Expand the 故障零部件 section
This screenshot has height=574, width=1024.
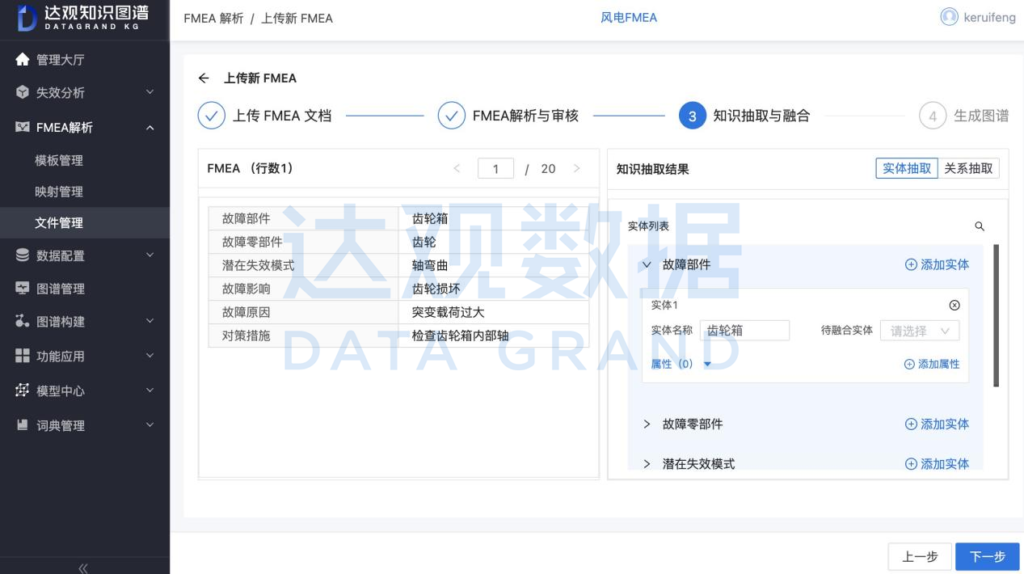click(x=647, y=424)
